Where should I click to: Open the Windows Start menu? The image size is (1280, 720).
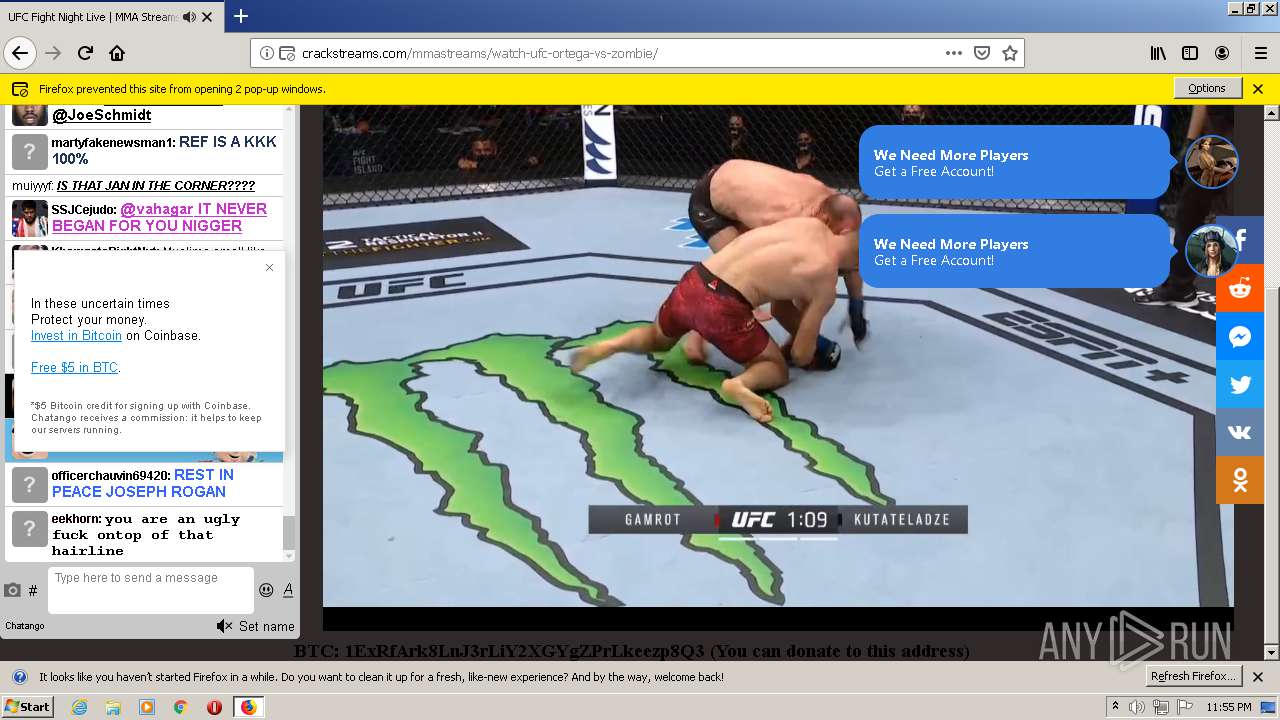point(28,706)
